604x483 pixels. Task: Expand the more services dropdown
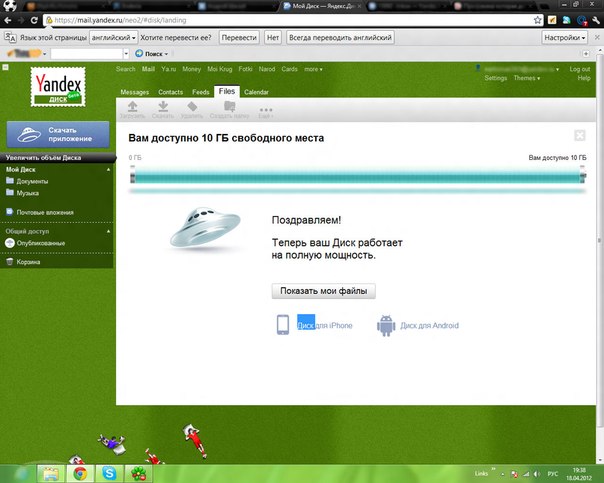(x=313, y=69)
